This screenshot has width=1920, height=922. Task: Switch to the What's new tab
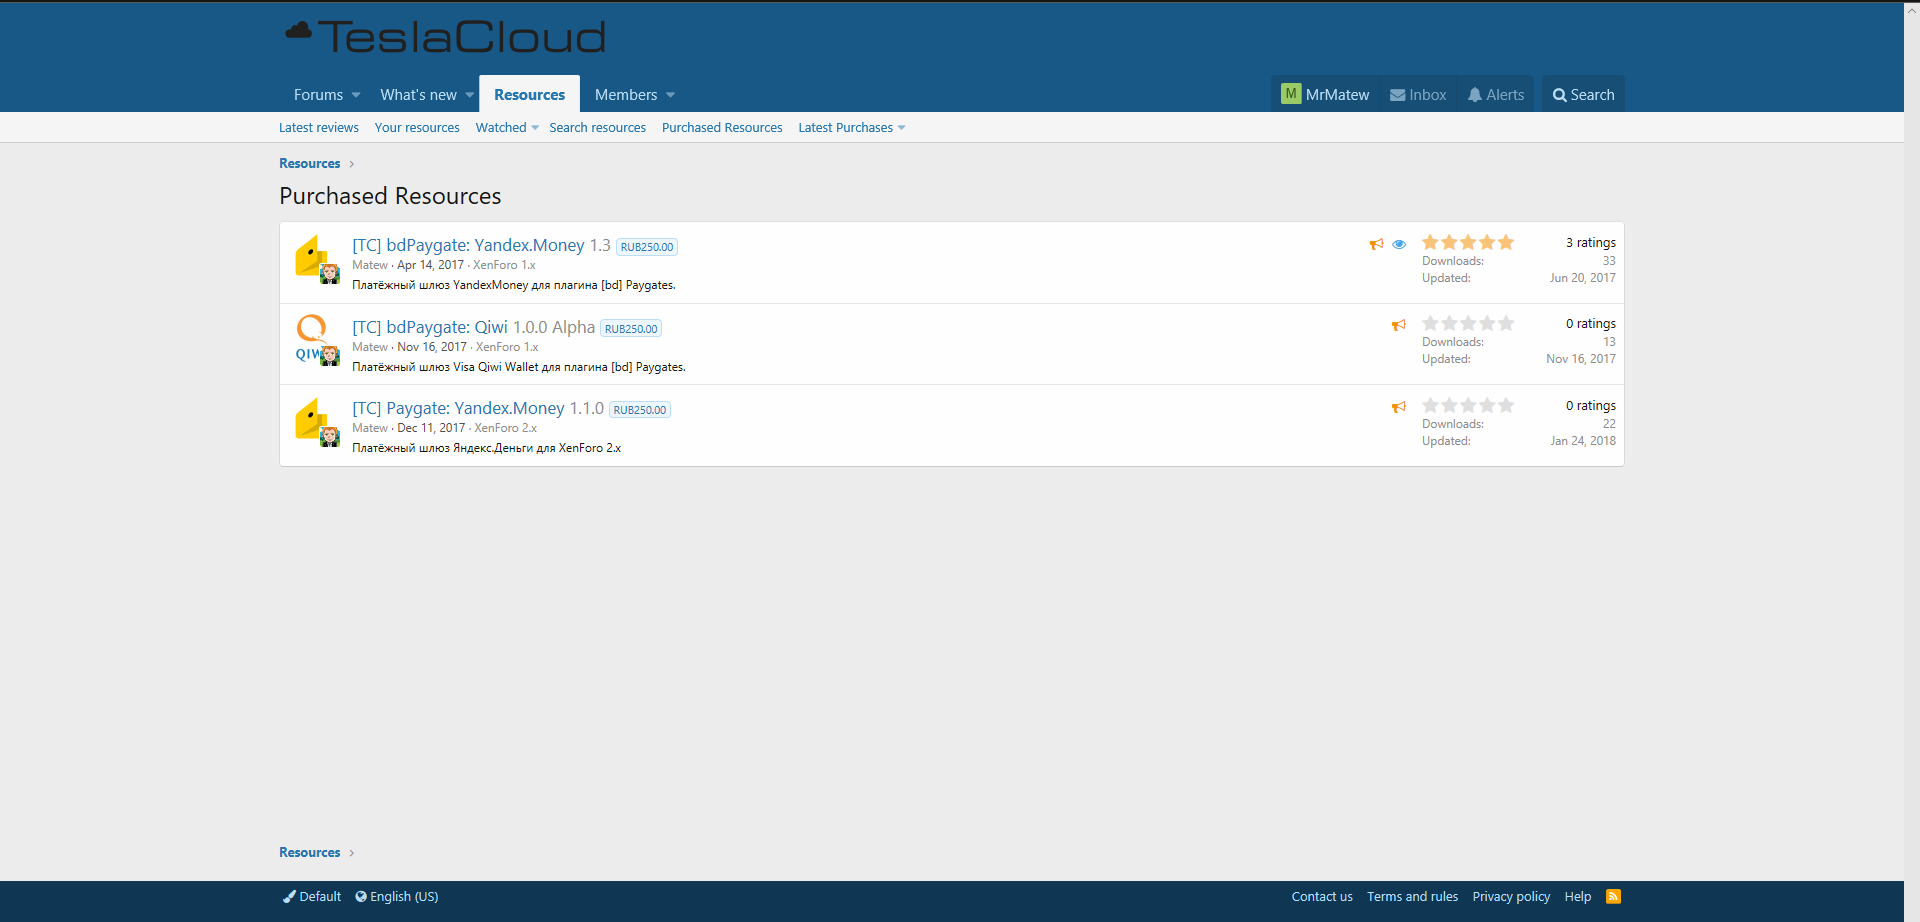418,95
